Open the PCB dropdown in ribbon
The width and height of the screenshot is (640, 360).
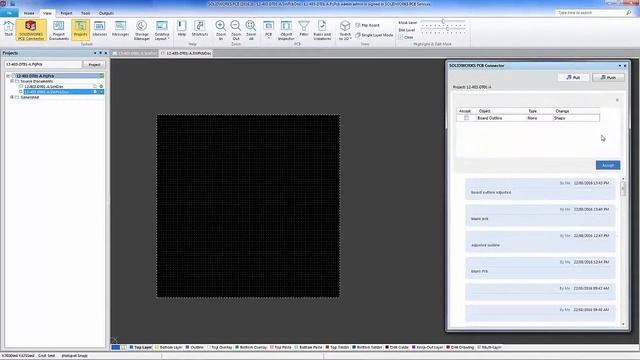268,30
